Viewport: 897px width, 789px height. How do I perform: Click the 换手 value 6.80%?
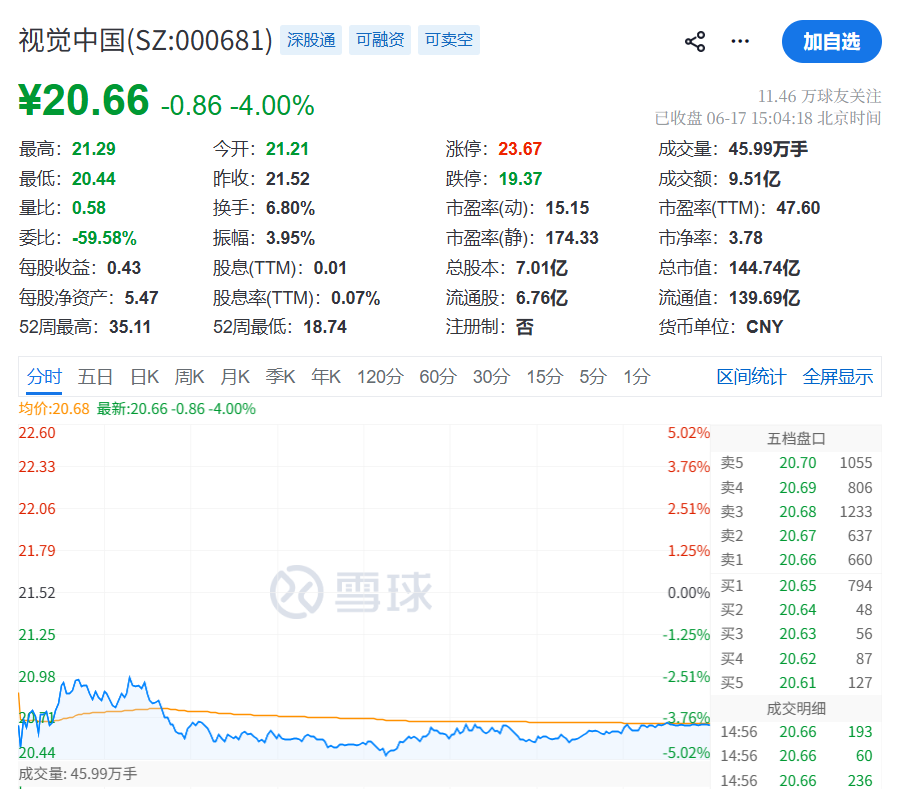[x=291, y=208]
